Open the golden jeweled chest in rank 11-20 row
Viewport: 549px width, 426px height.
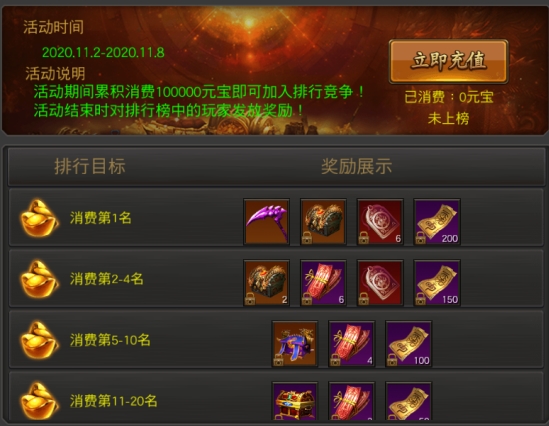(295, 401)
